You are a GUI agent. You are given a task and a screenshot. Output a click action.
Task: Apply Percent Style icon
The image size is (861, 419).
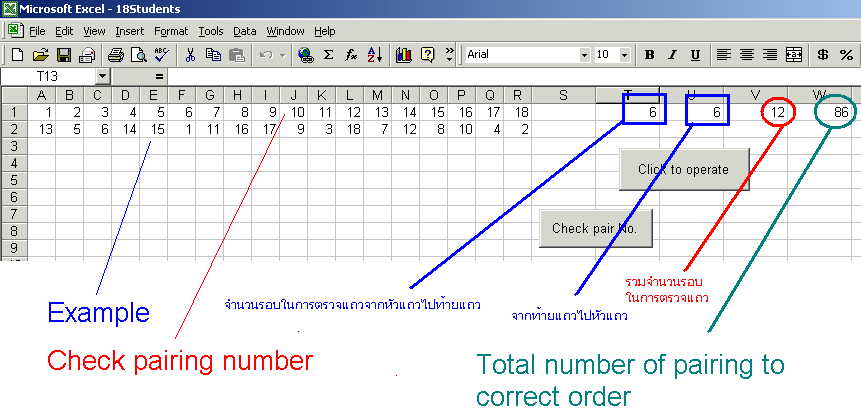pyautogui.click(x=846, y=55)
